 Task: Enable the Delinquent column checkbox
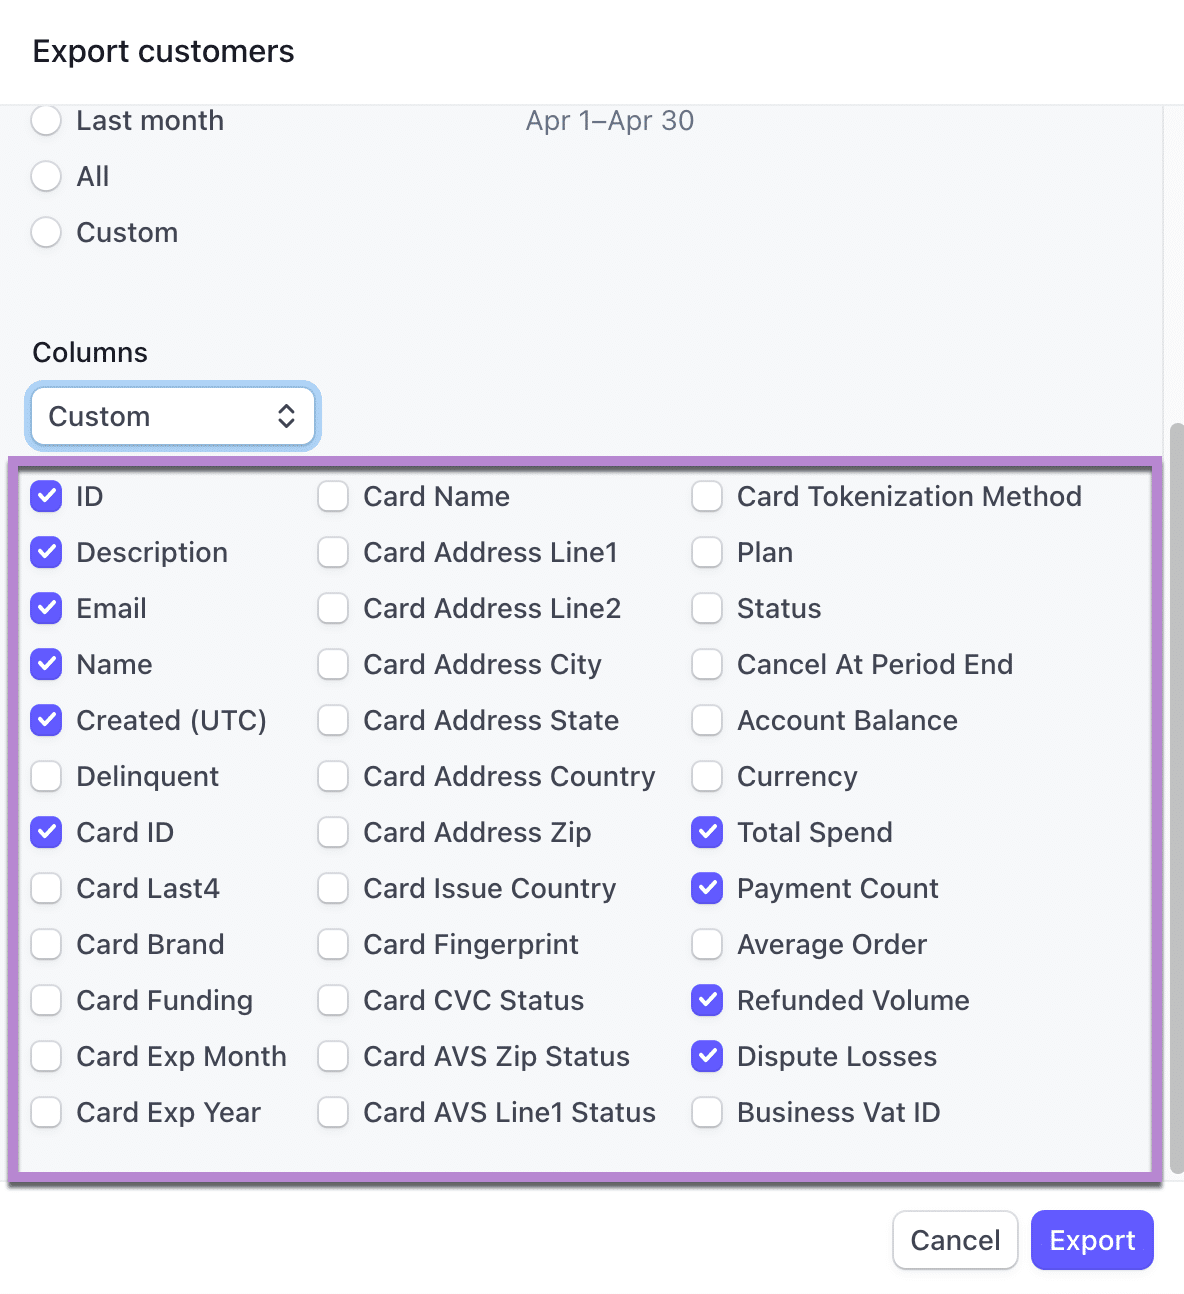[x=46, y=777]
